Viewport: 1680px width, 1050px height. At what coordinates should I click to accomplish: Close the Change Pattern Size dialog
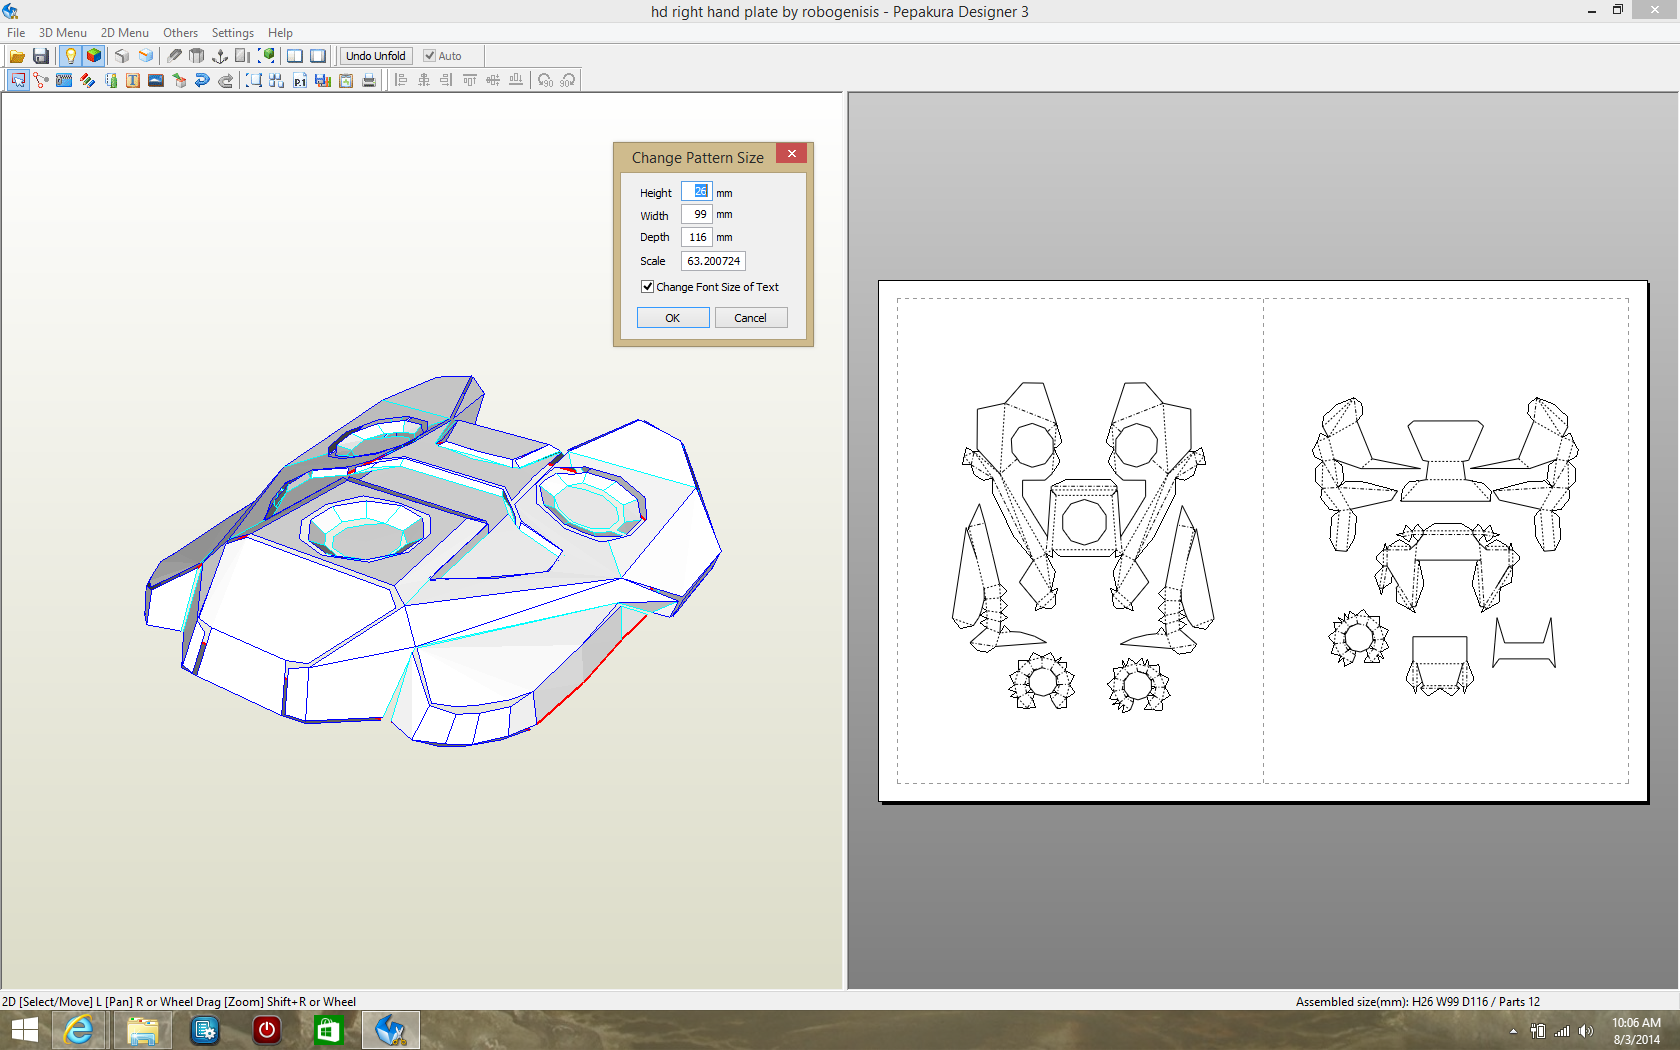(791, 153)
